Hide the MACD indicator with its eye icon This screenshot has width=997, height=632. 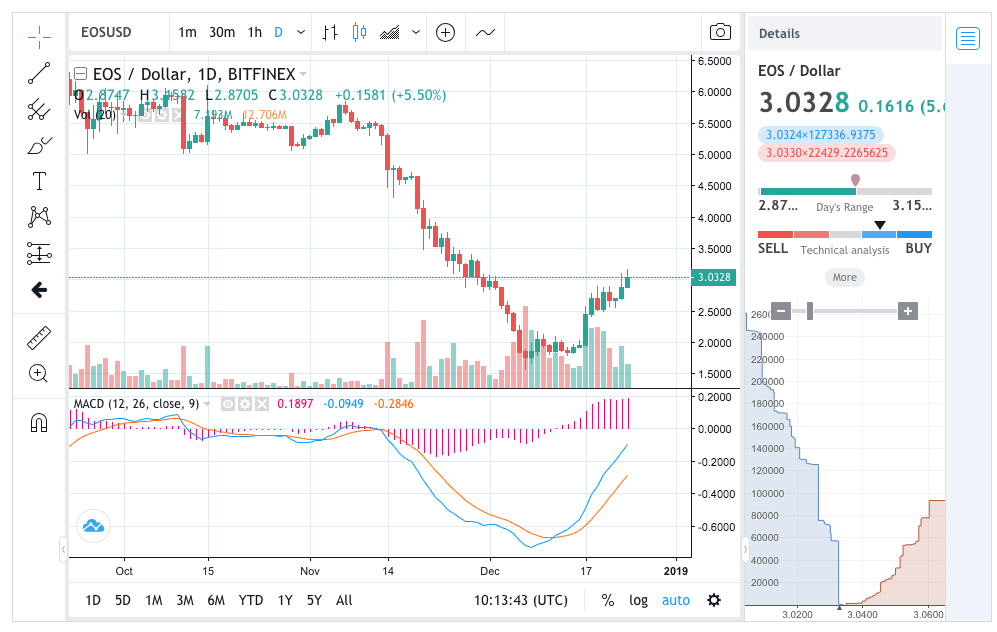pyautogui.click(x=228, y=404)
